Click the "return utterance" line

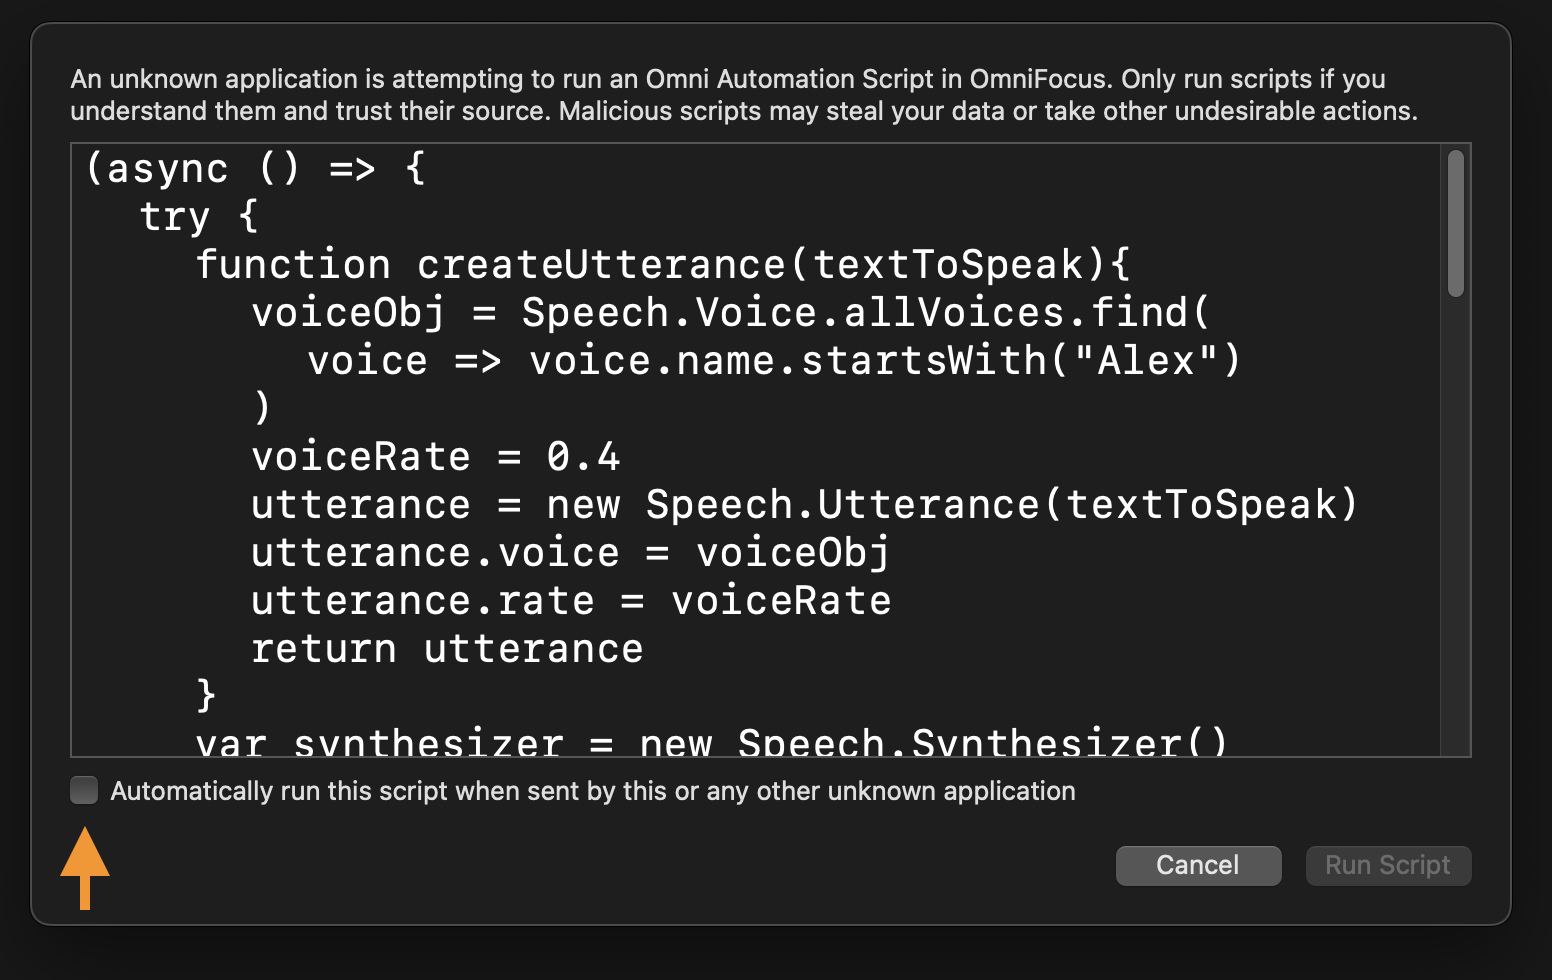coord(447,648)
